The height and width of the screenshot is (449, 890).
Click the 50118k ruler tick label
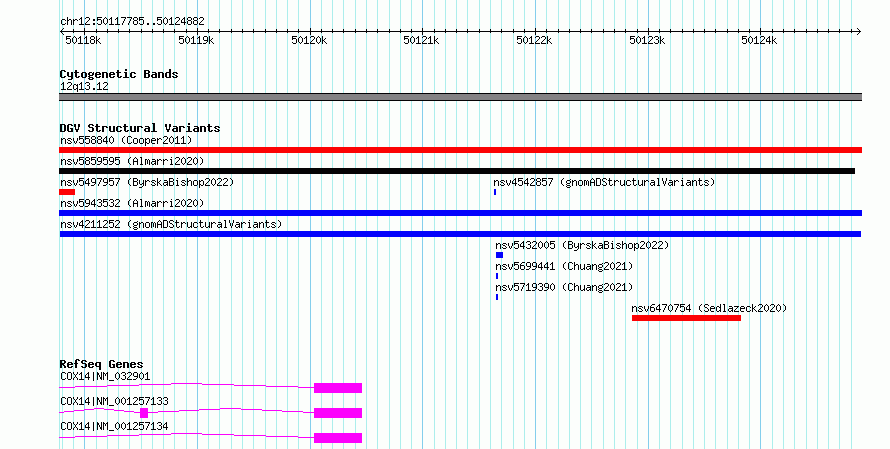pyautogui.click(x=83, y=40)
